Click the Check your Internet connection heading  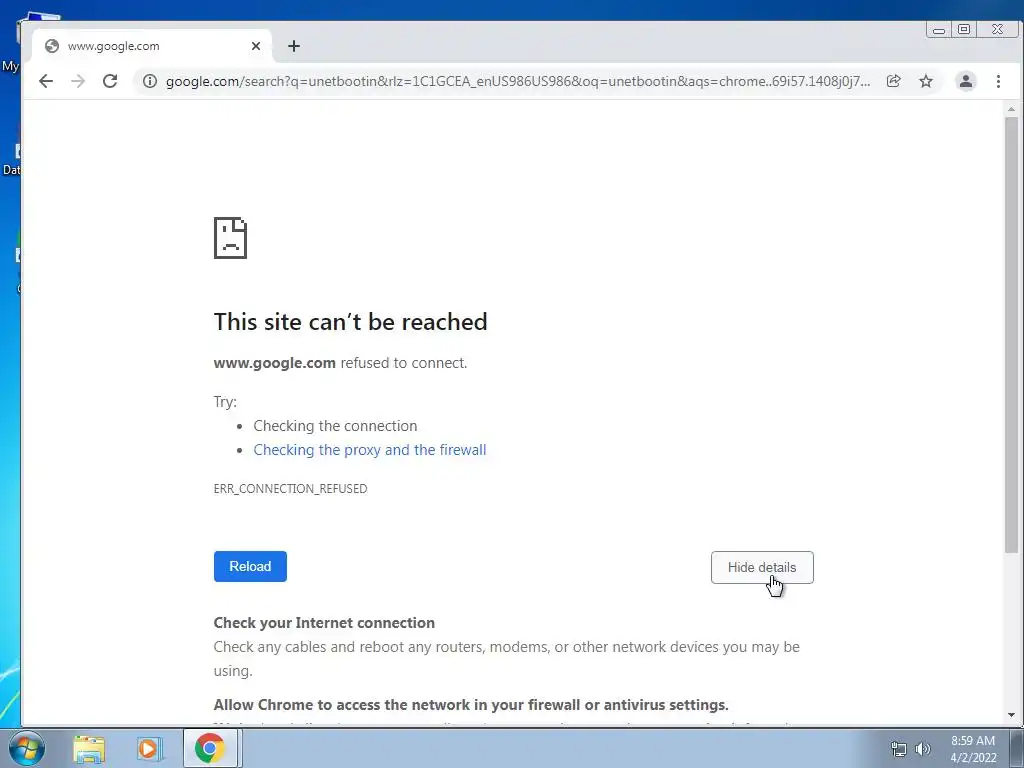coord(324,623)
